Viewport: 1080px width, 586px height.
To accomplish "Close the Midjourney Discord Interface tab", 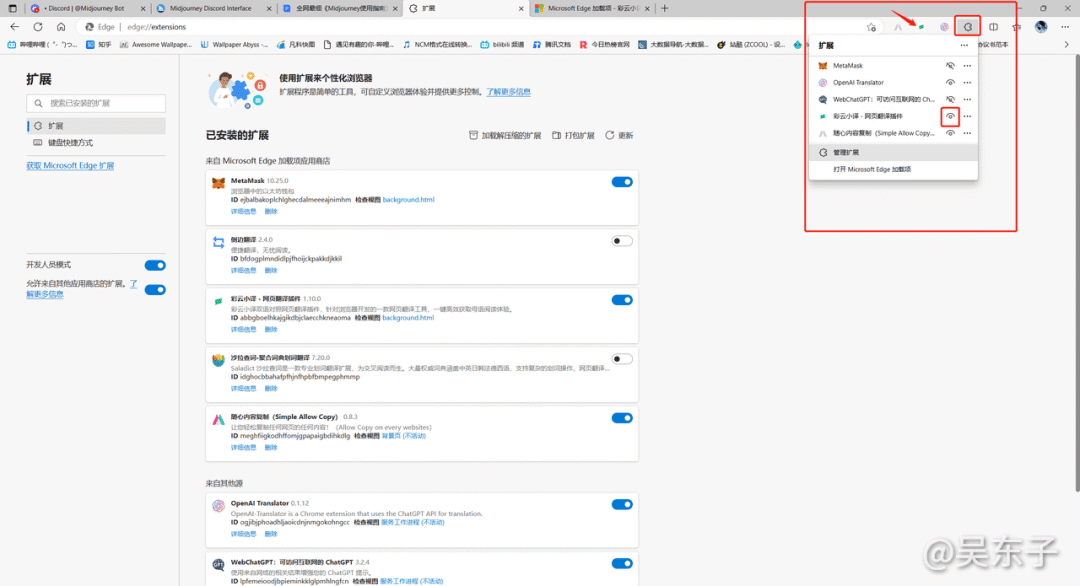I will [x=270, y=8].
